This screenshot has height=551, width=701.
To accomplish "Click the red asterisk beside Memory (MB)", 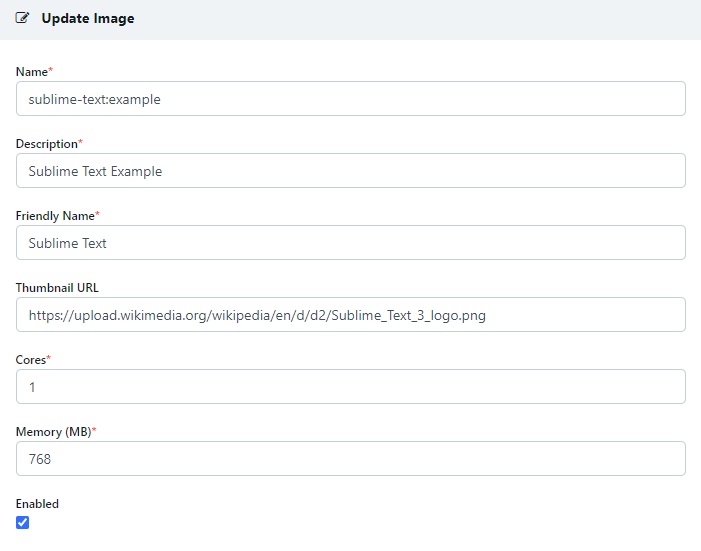I will point(94,431).
